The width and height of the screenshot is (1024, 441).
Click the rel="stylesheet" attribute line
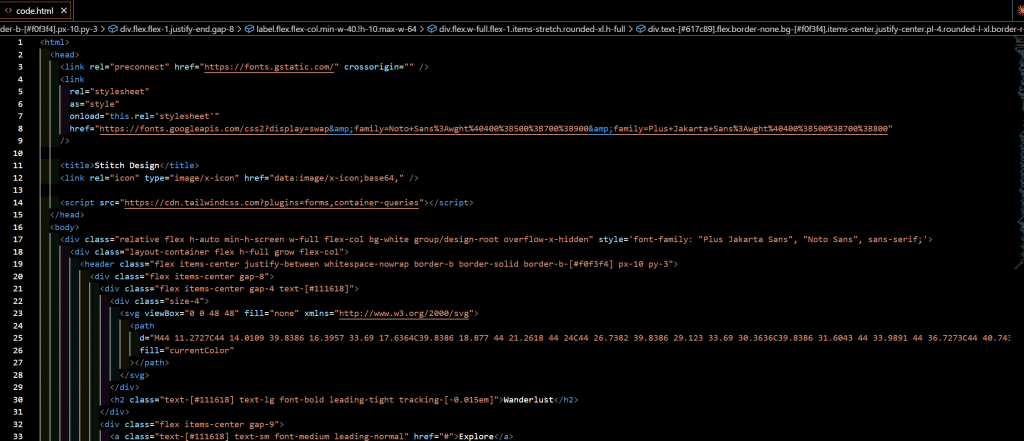[x=110, y=91]
